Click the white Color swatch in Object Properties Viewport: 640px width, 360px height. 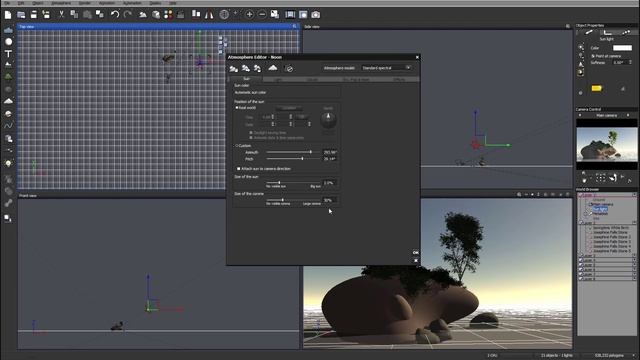click(622, 48)
